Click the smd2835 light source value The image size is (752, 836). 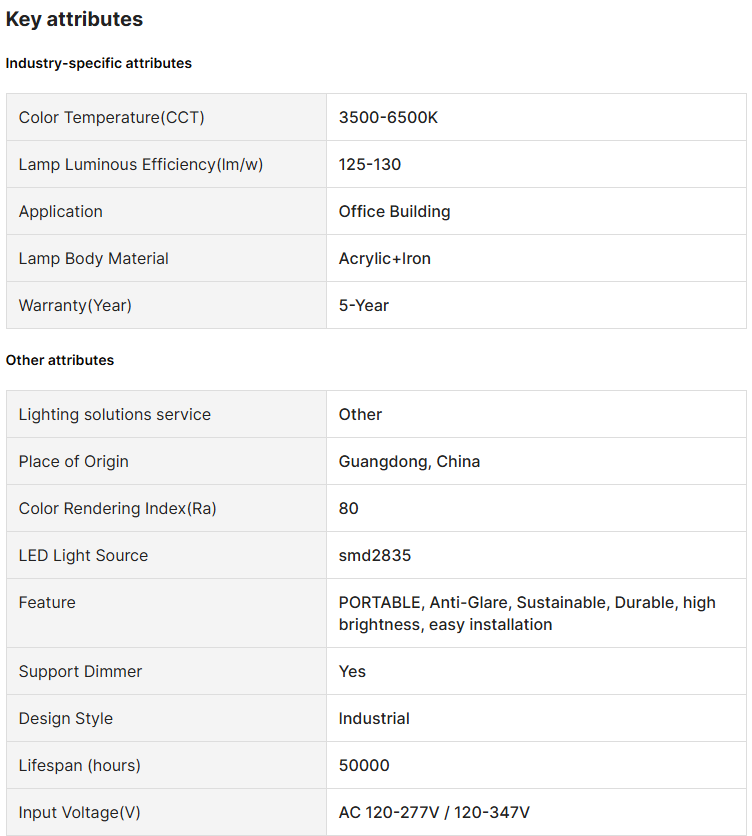[375, 556]
